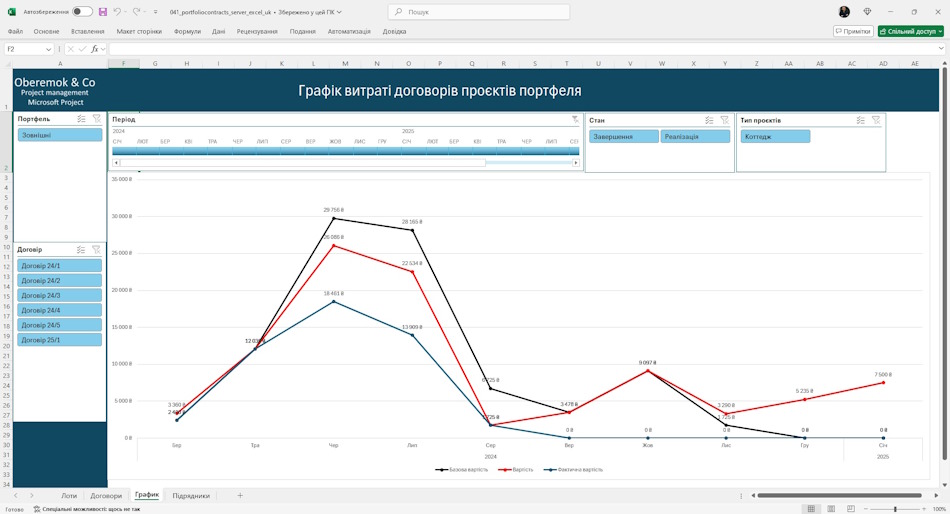
Task: Open the Файл menu
Action: click(15, 31)
